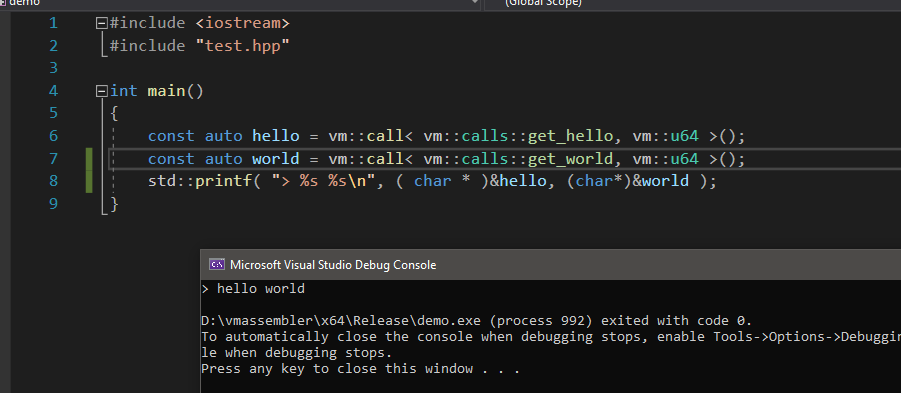Click the std namespace on line 8
This screenshot has height=393, width=901.
(162, 181)
